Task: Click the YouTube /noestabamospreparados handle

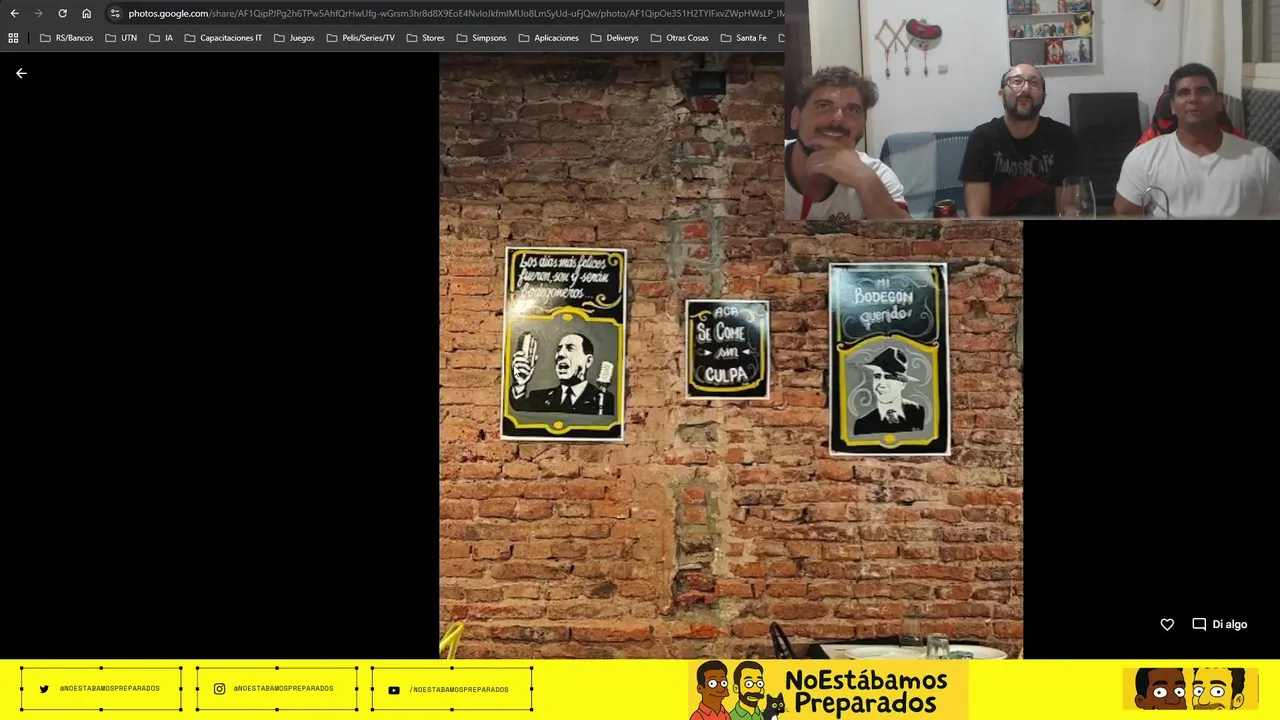Action: coord(459,689)
